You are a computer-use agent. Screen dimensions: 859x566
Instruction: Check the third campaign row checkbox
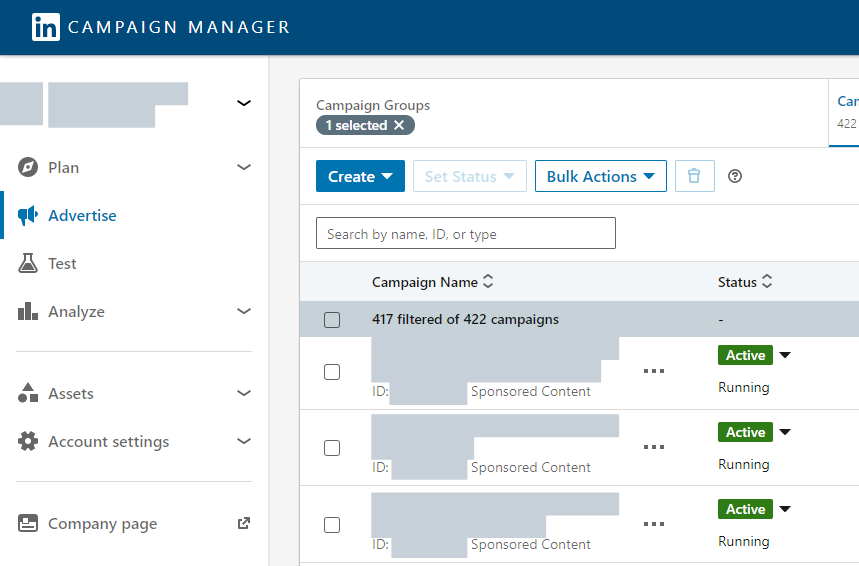pos(332,525)
